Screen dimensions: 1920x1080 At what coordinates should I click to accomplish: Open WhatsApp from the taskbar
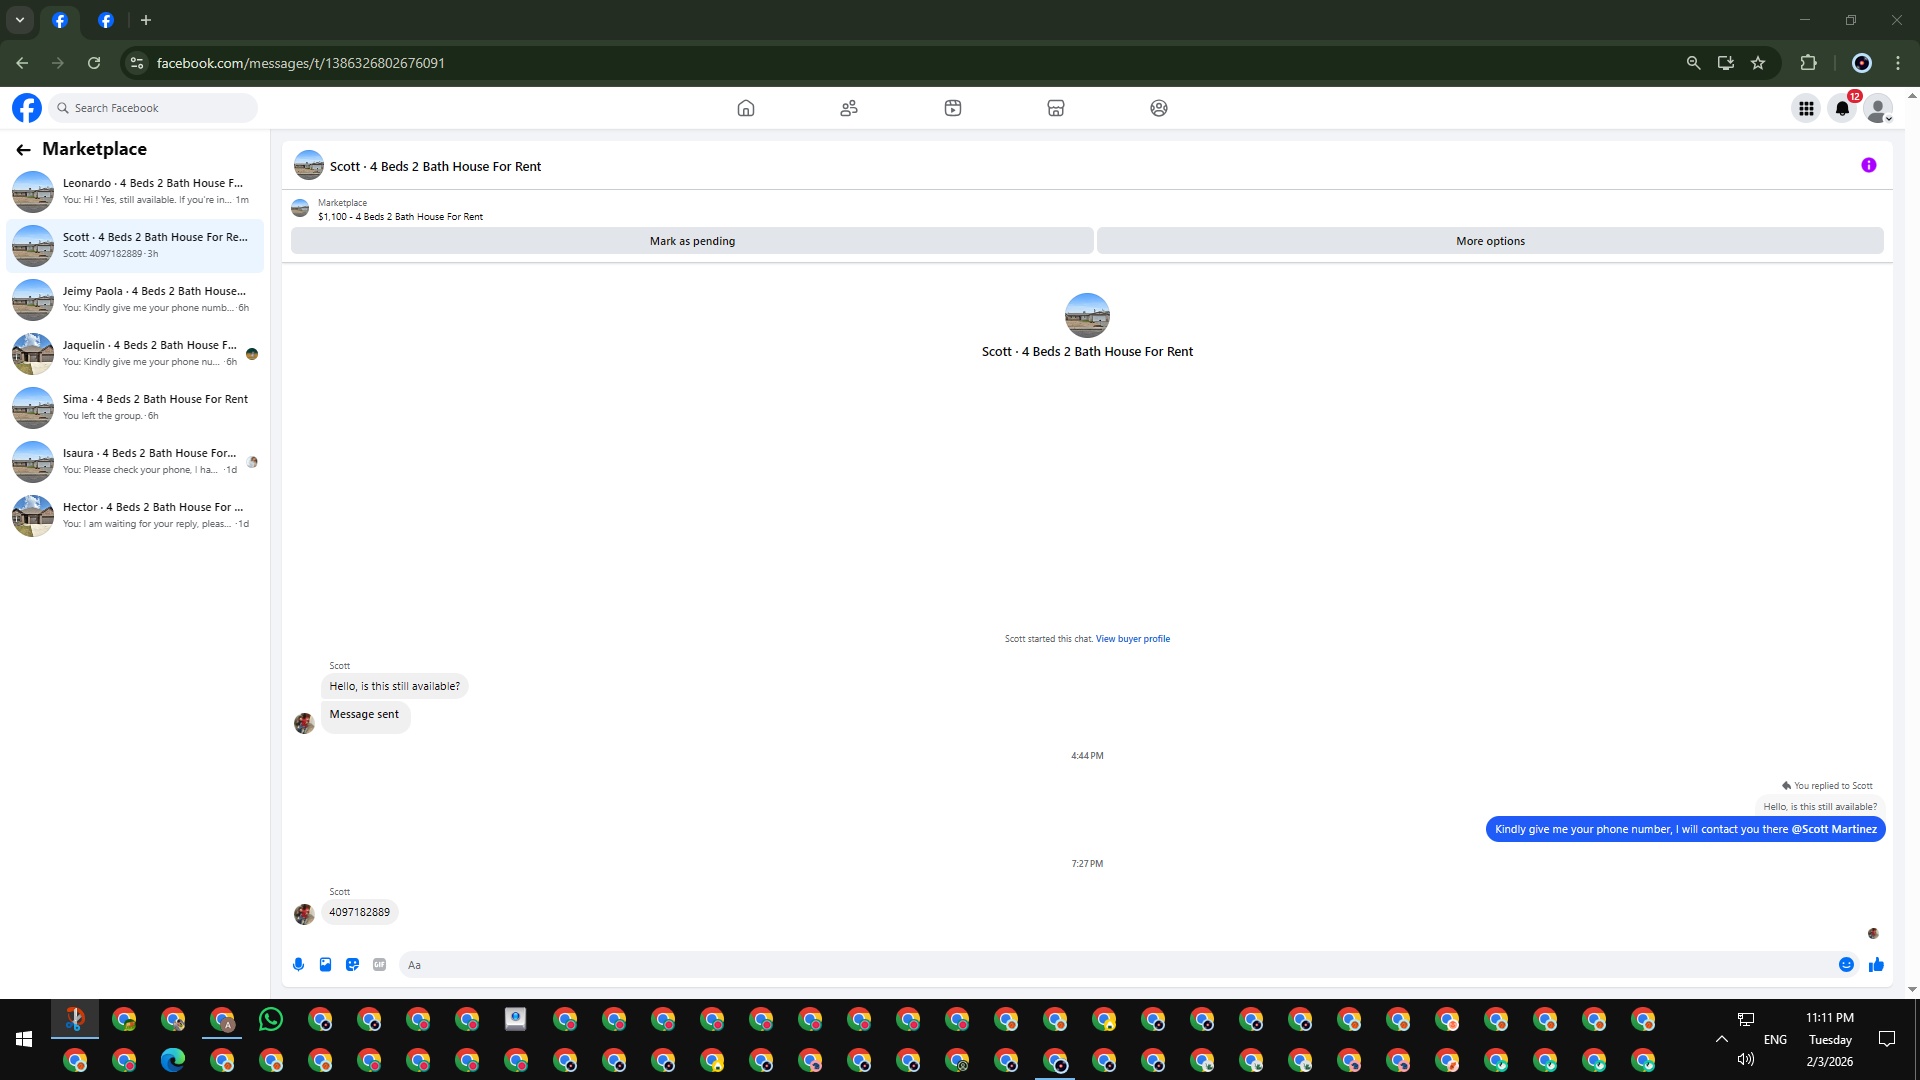click(x=270, y=1019)
